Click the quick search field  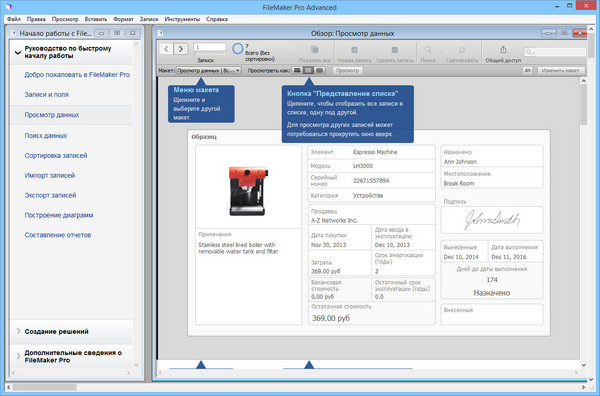point(555,52)
